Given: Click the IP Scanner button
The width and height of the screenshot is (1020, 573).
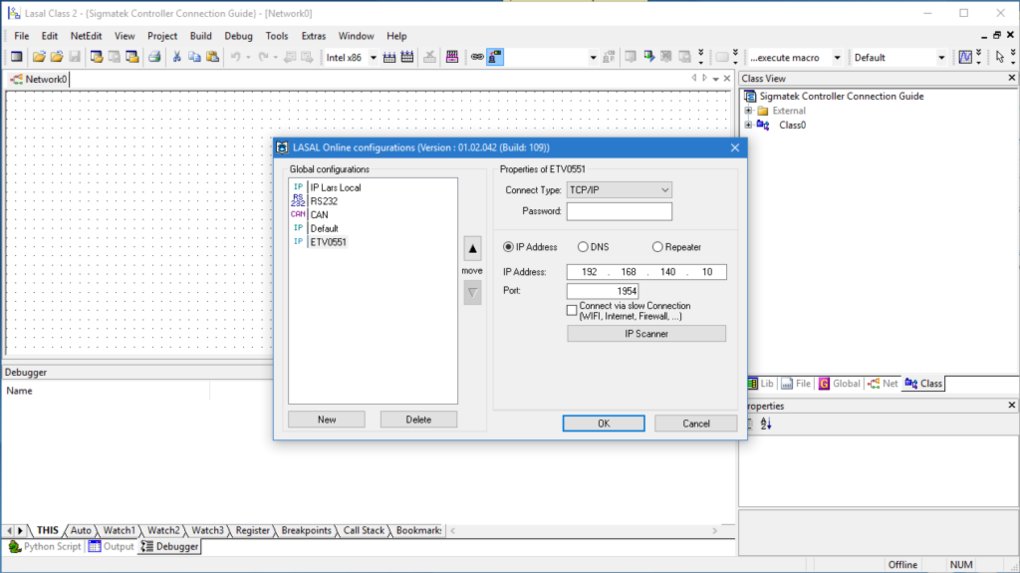Looking at the screenshot, I should (646, 334).
